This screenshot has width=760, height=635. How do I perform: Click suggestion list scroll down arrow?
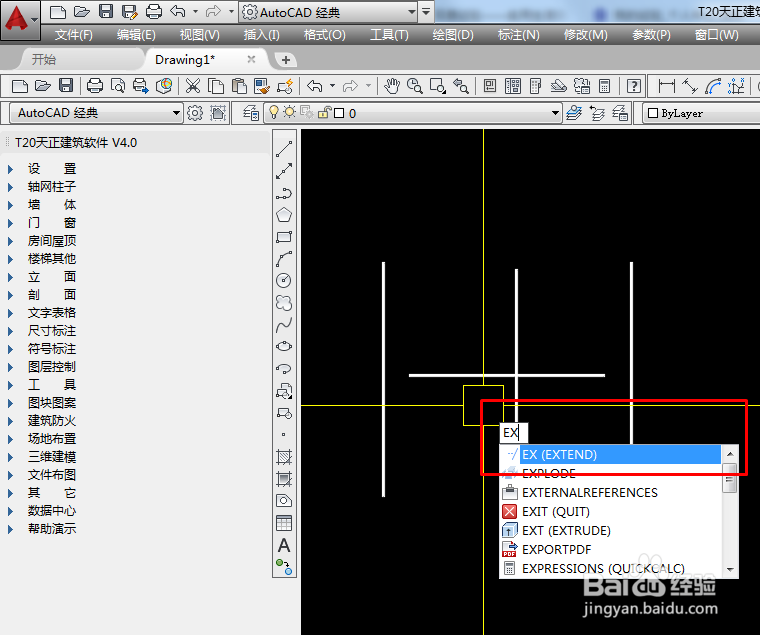point(730,570)
